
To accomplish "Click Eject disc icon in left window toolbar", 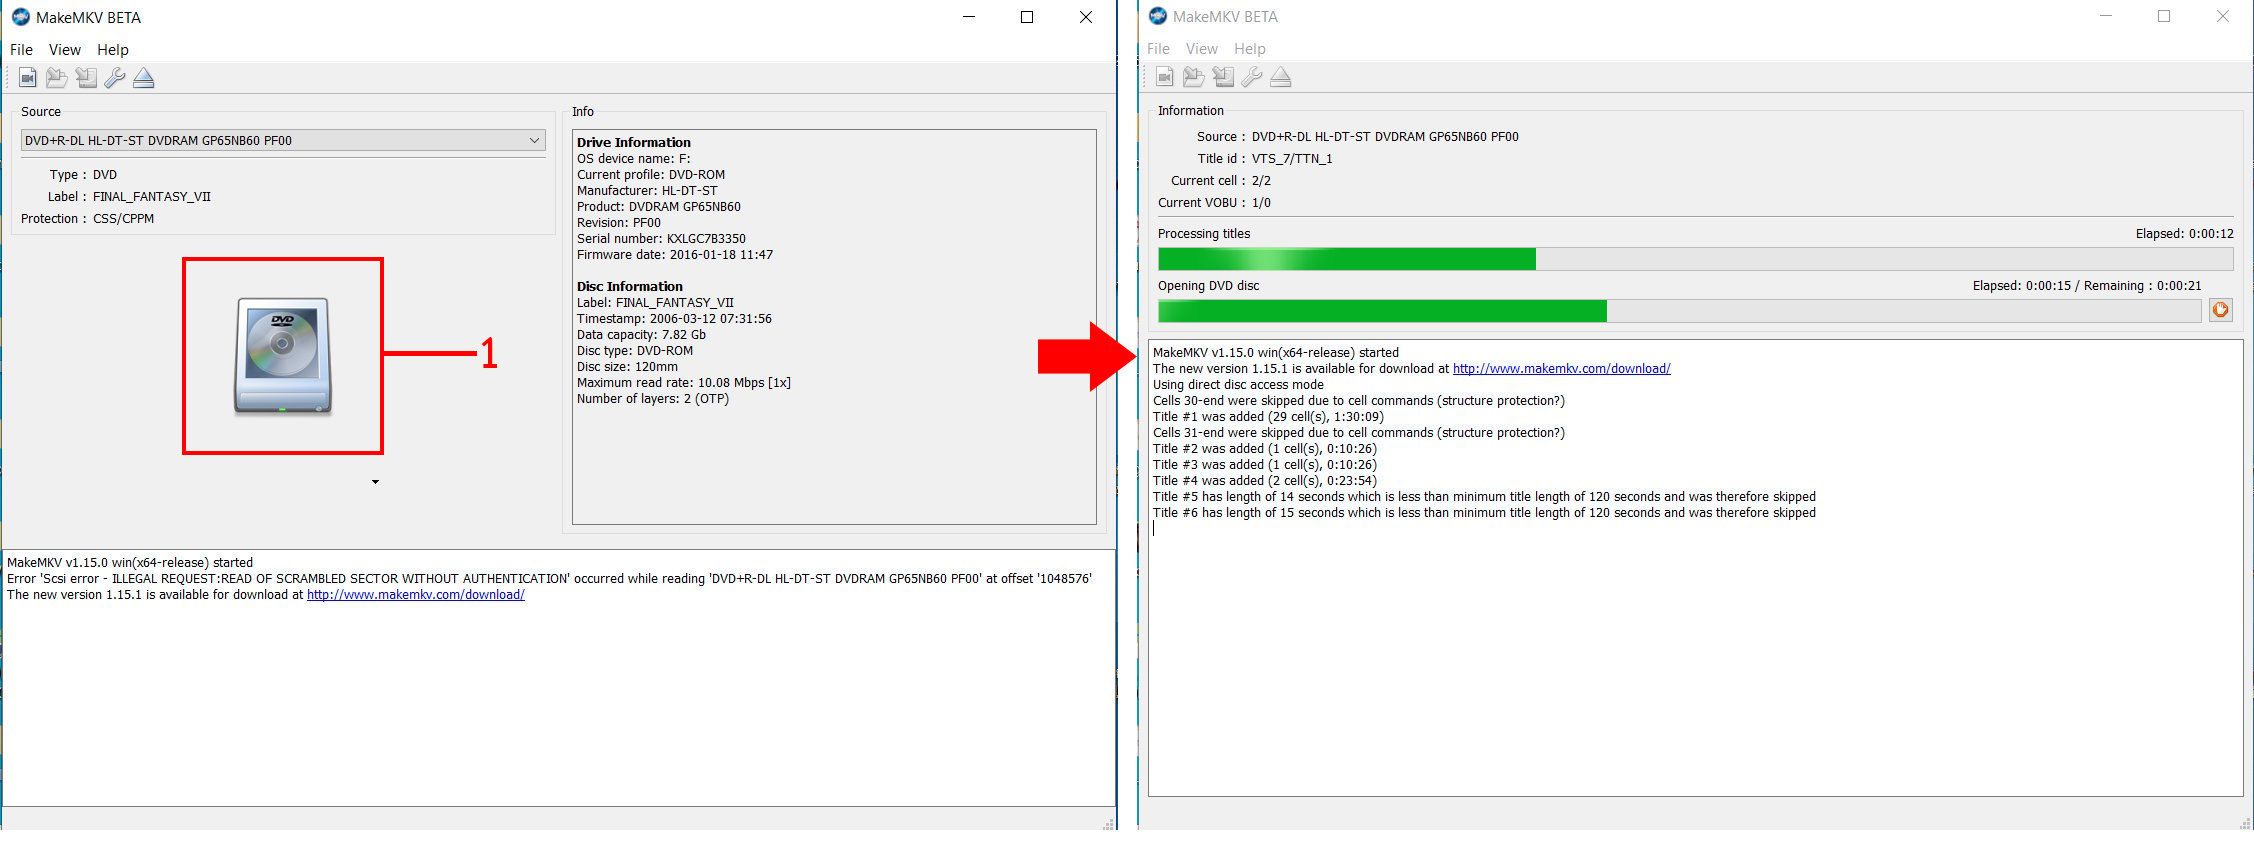I will click(144, 78).
